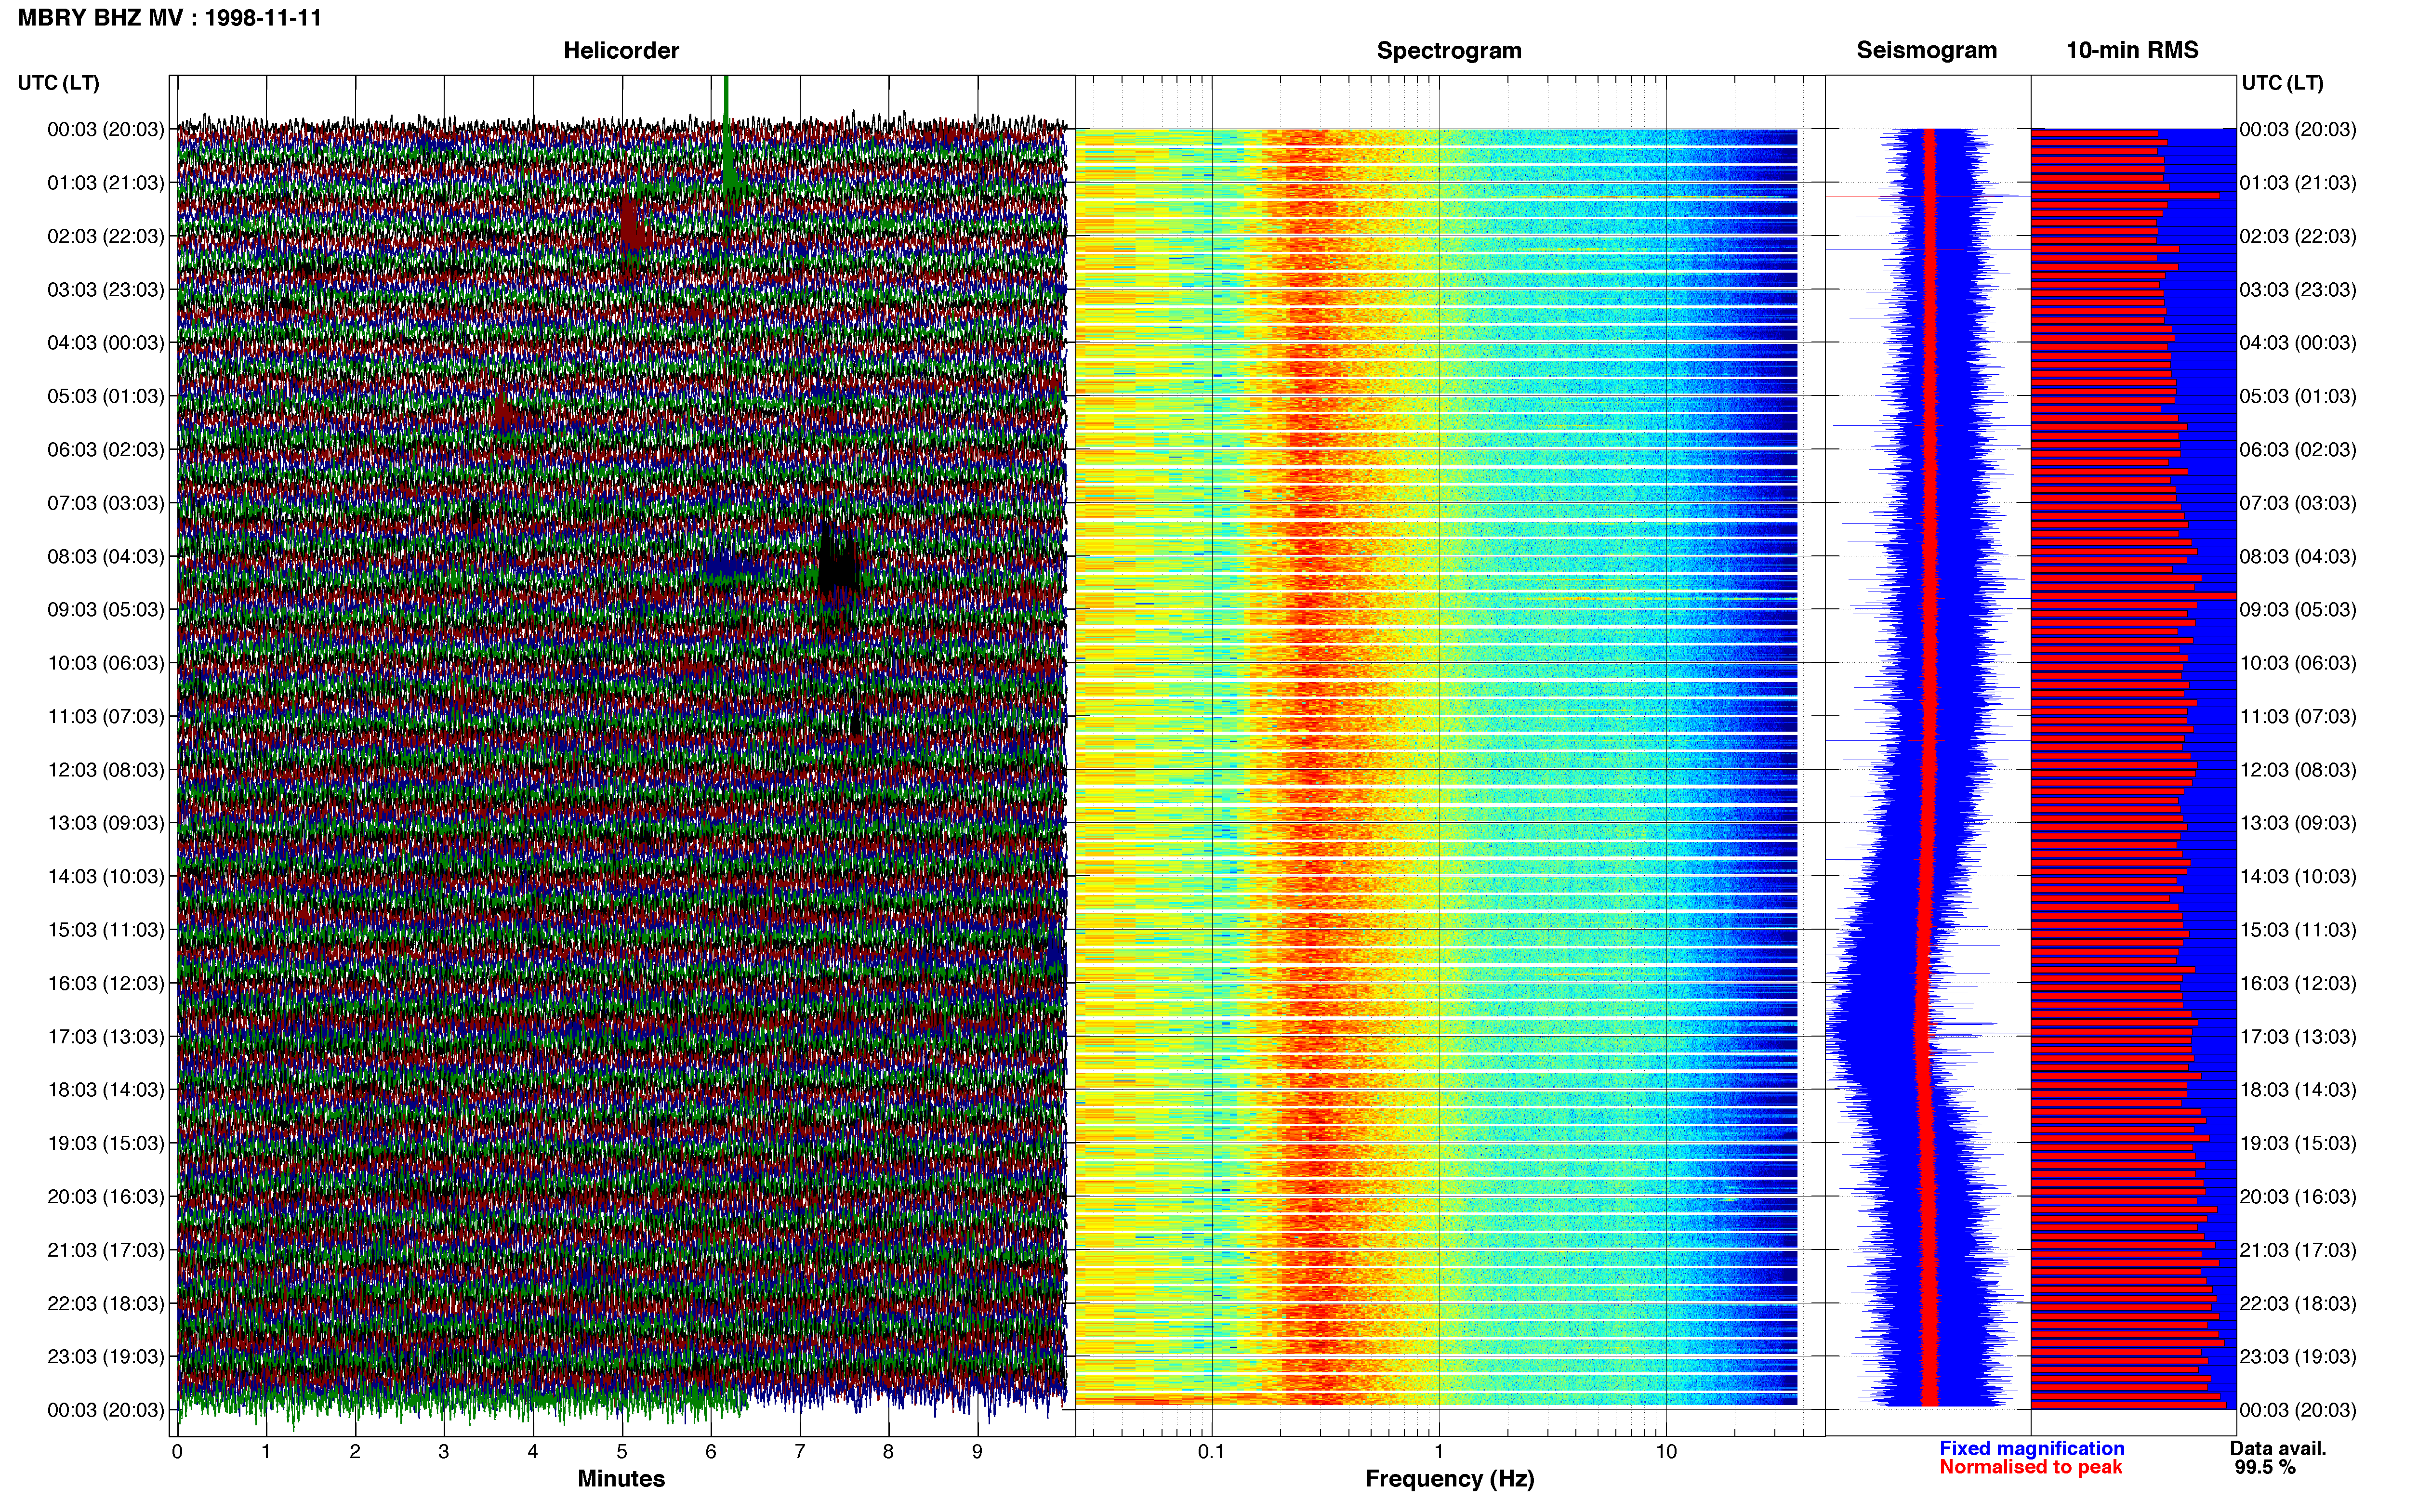Click the tall green spike in the Helicorder
This screenshot has width=2418, height=1512.
727,135
